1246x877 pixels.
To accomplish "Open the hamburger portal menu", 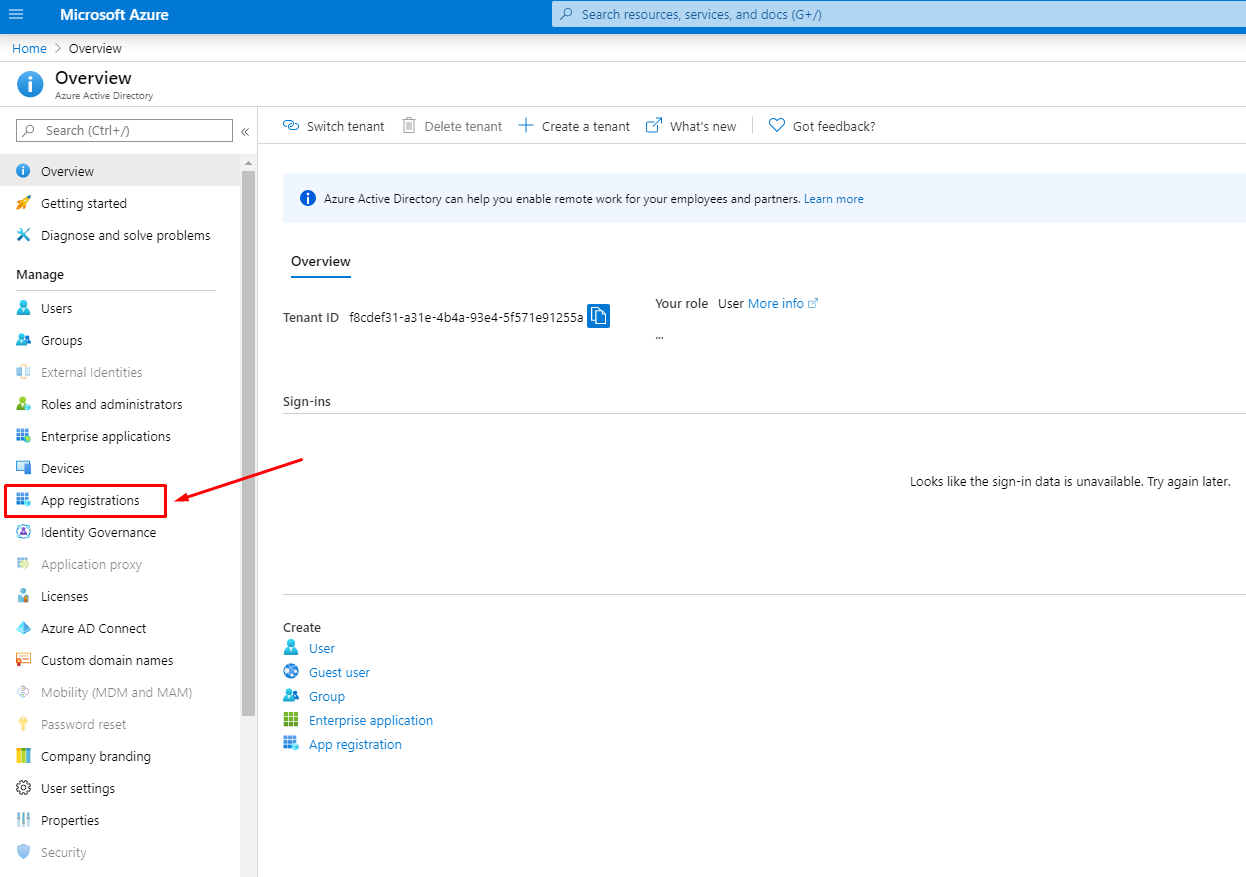I will (x=16, y=15).
